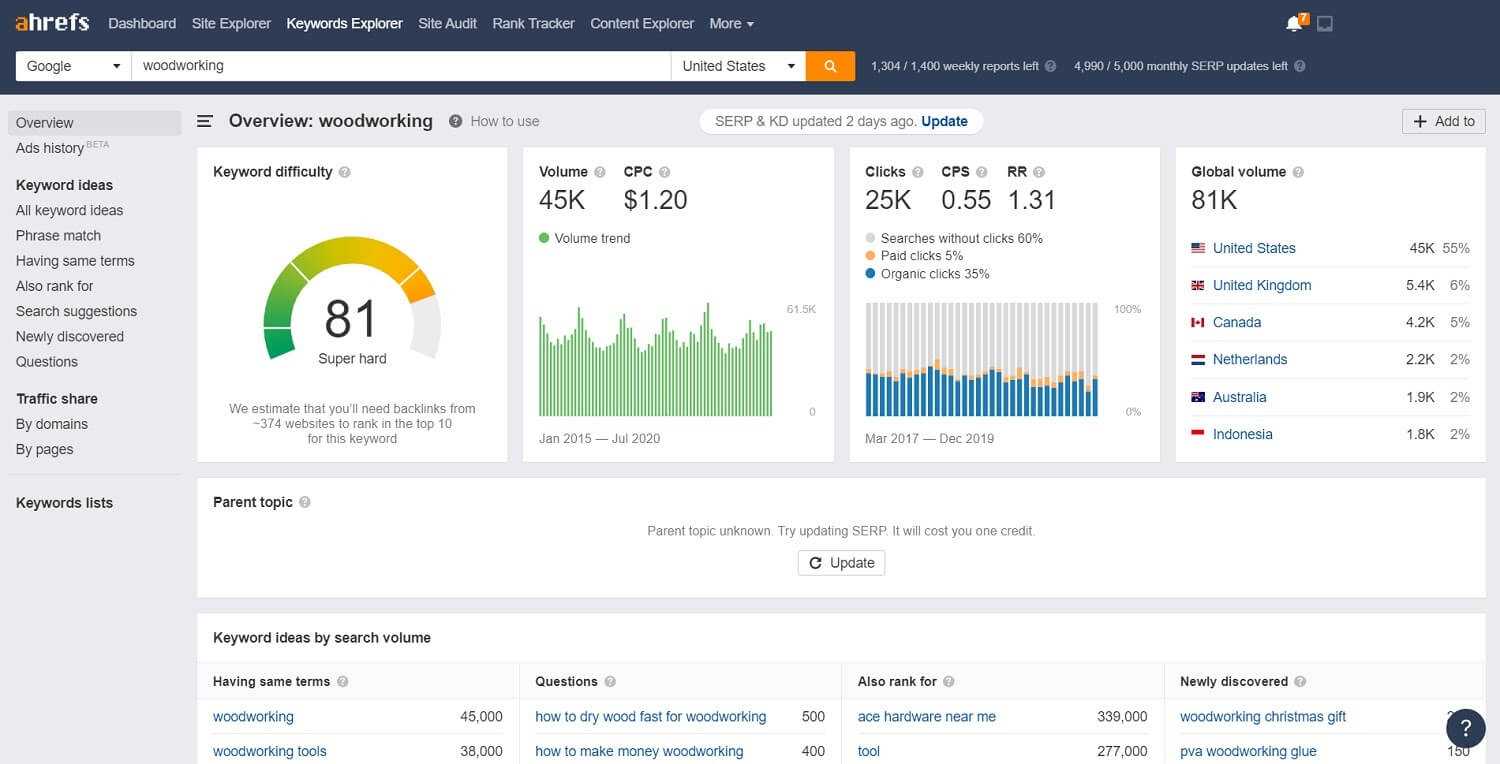
Task: Open Content Explorer
Action: (642, 23)
